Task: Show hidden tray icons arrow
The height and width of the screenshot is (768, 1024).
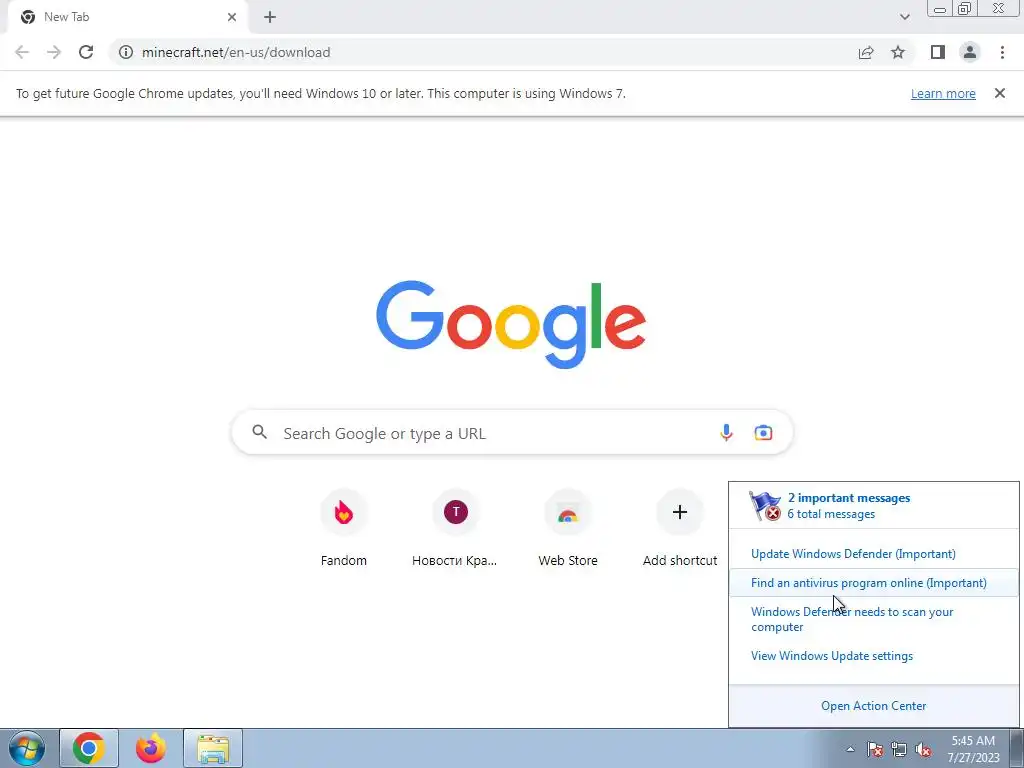Action: click(850, 749)
